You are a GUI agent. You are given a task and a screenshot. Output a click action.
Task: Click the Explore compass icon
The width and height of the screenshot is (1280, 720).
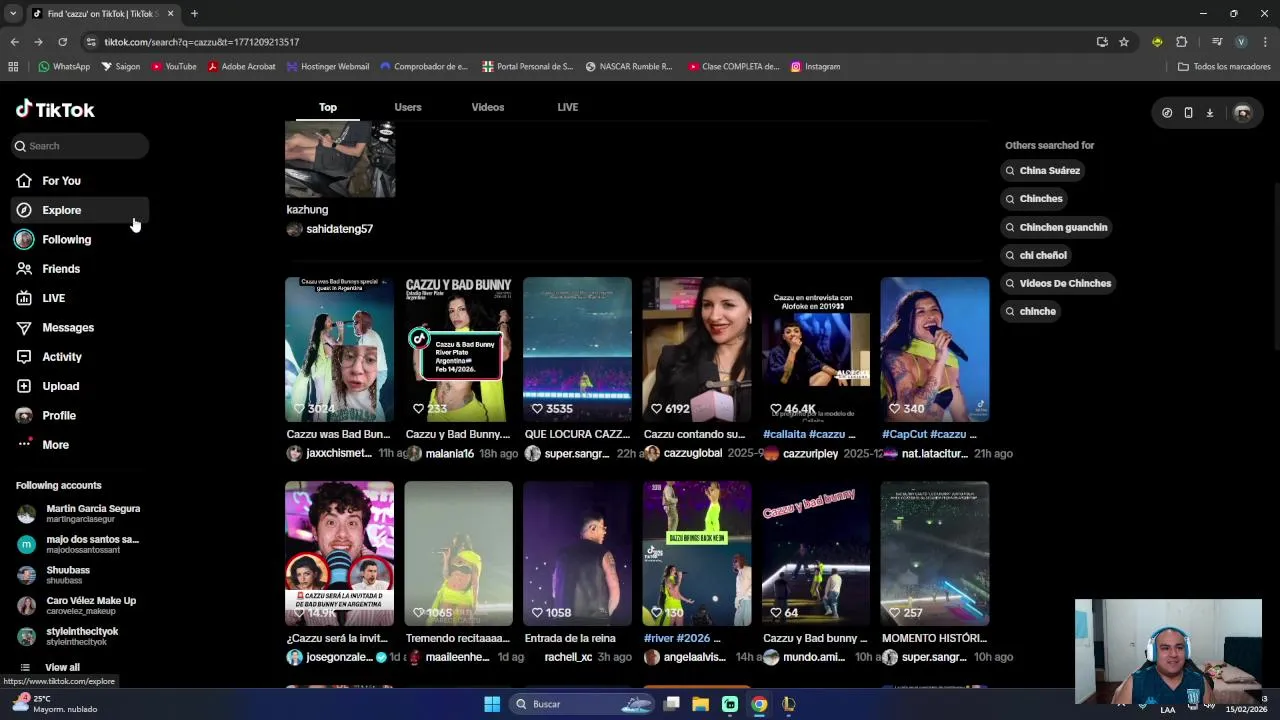[24, 210]
